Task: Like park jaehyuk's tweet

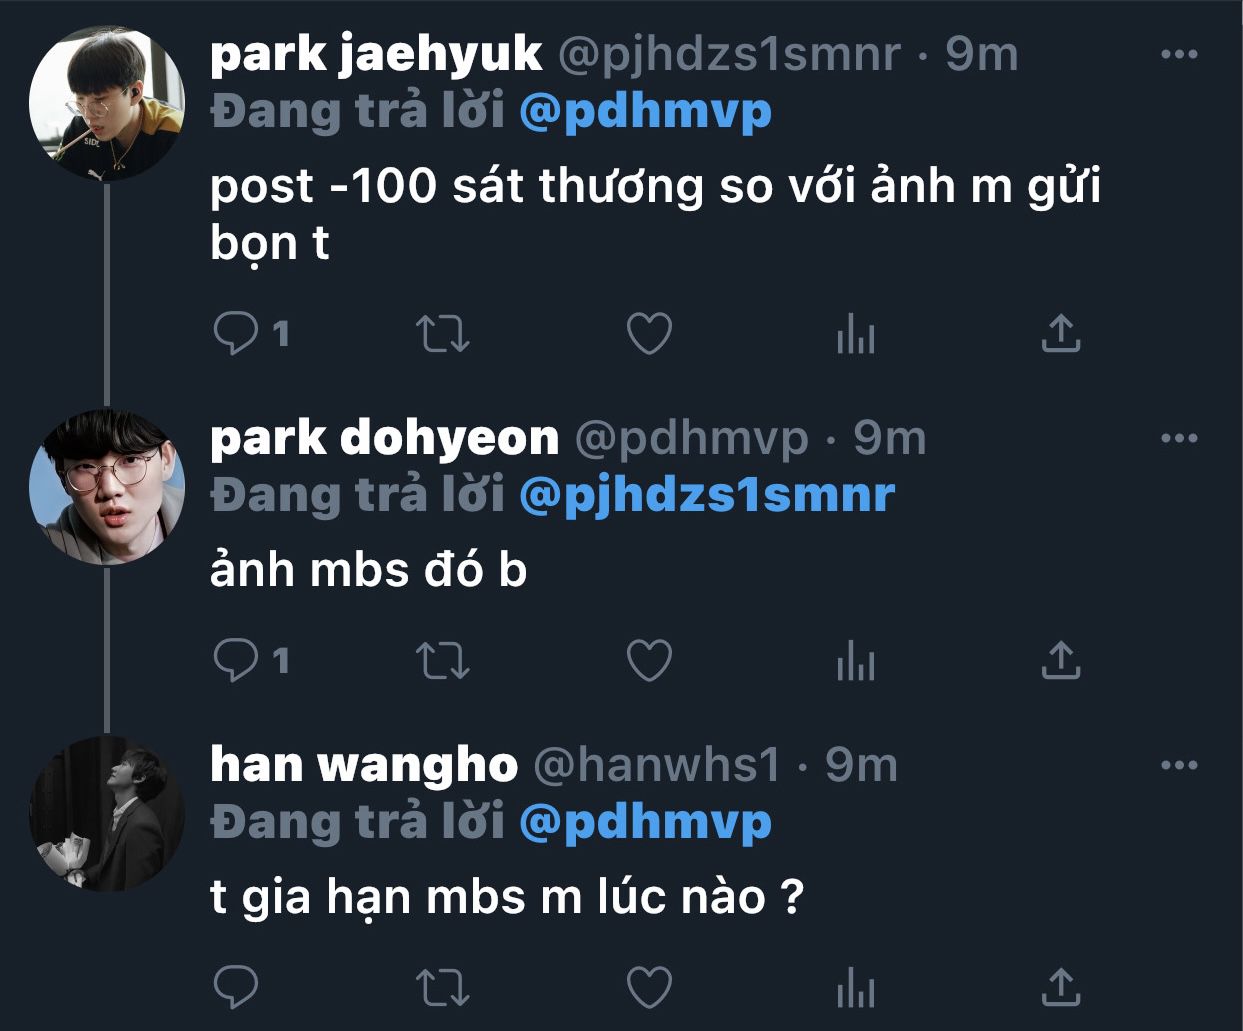Action: [x=649, y=334]
